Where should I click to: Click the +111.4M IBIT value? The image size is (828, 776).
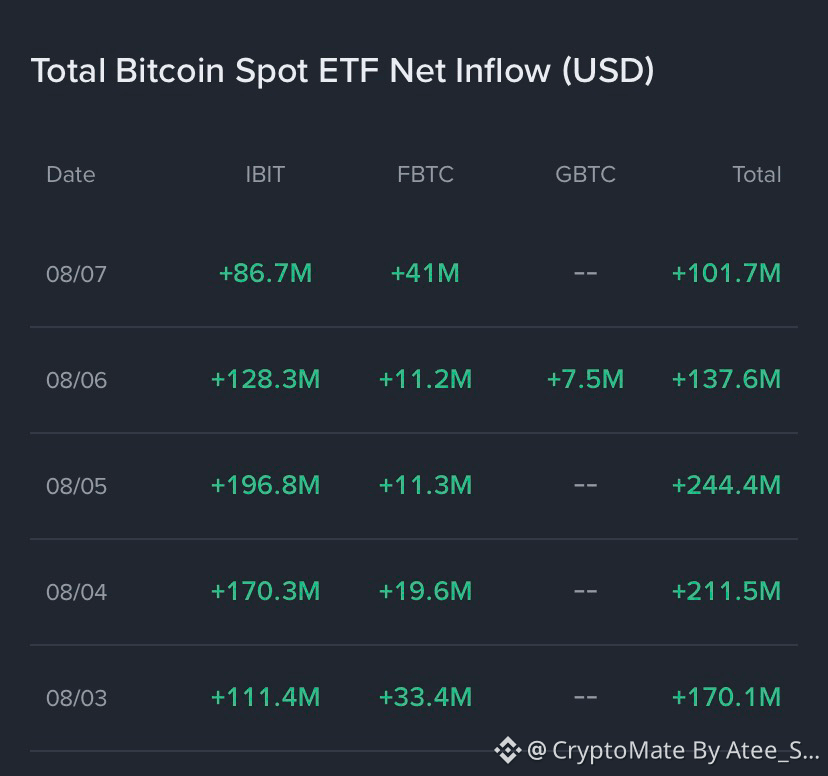265,697
